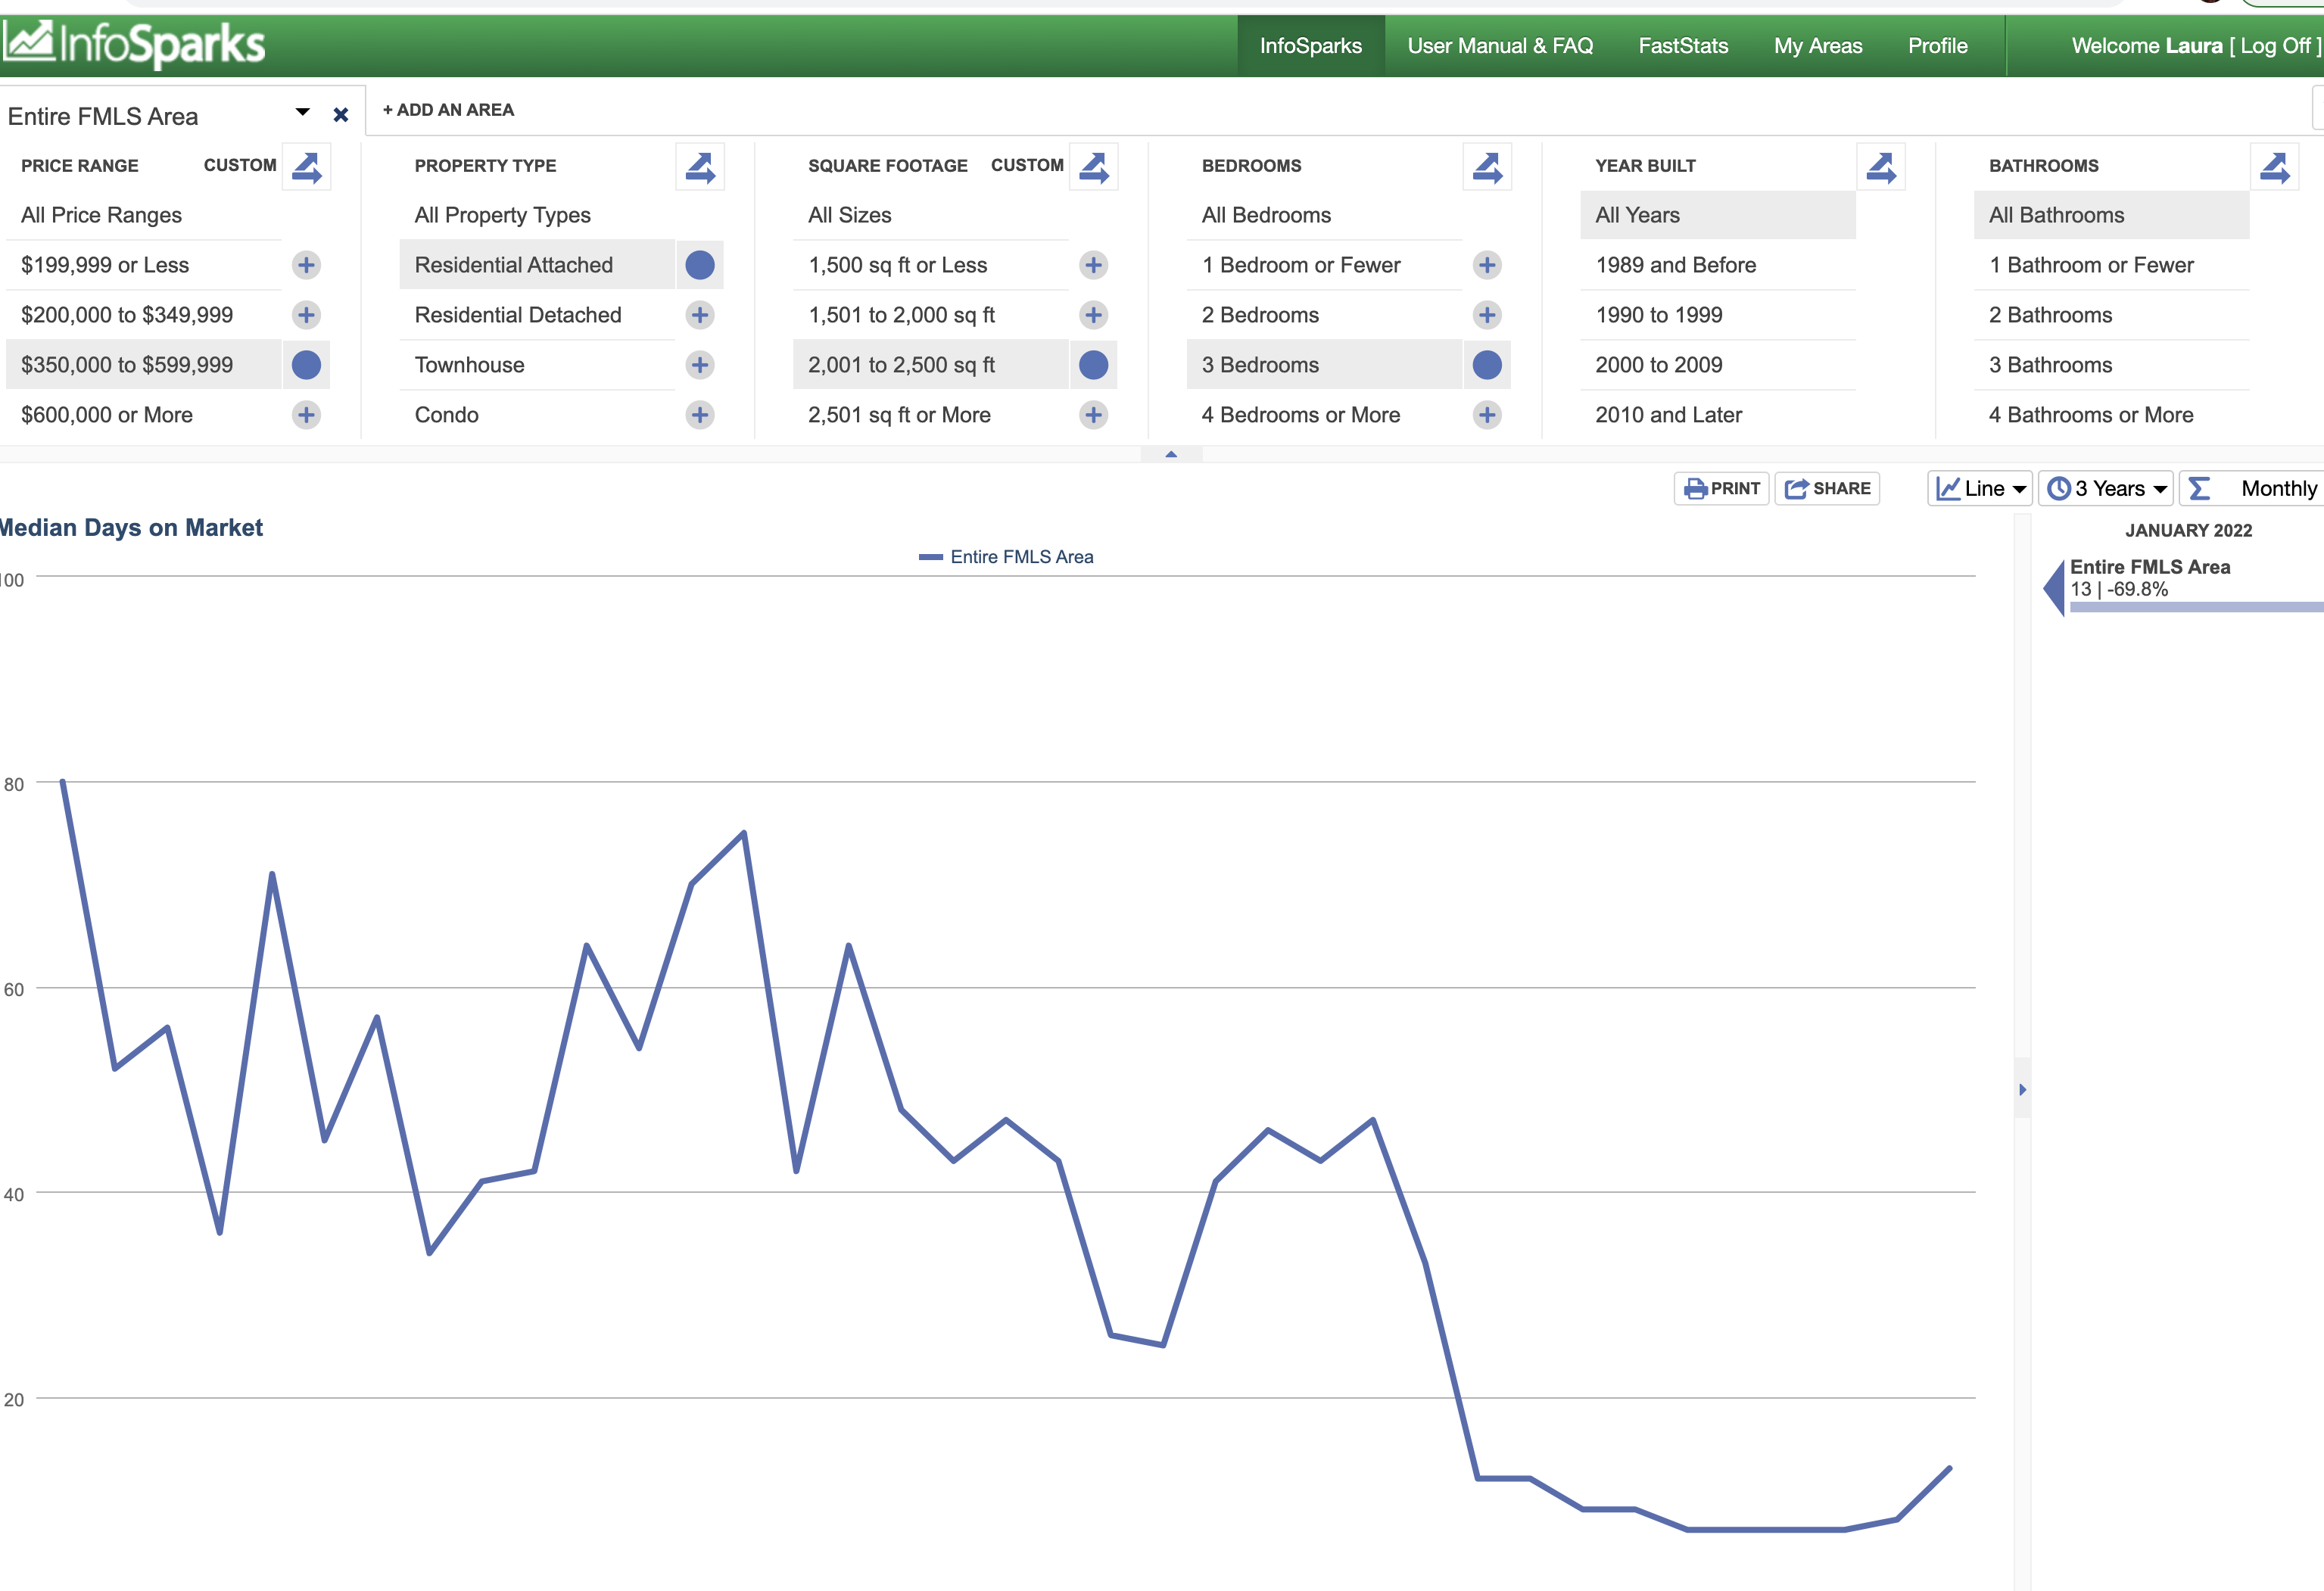The height and width of the screenshot is (1591, 2324).
Task: Click the SHARE button
Action: tap(1827, 488)
